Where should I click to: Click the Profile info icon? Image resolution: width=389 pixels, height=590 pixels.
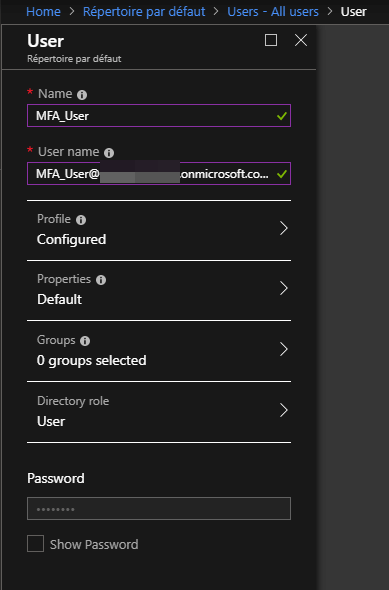tap(81, 220)
